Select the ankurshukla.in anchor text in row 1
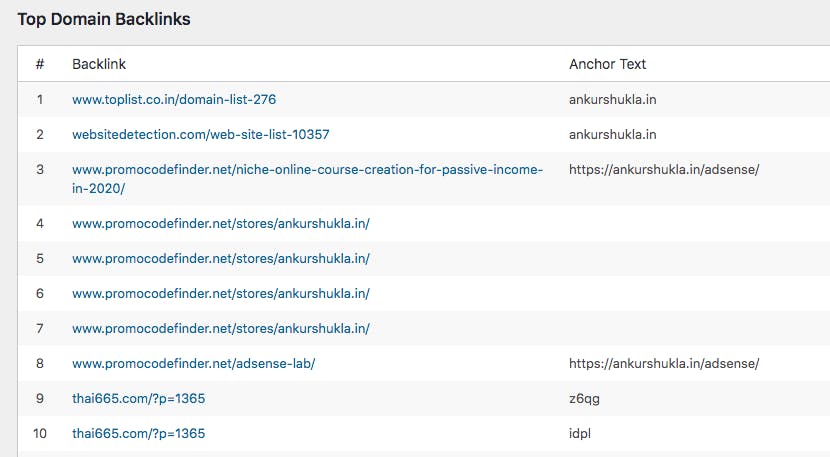The height and width of the screenshot is (457, 830). point(612,100)
